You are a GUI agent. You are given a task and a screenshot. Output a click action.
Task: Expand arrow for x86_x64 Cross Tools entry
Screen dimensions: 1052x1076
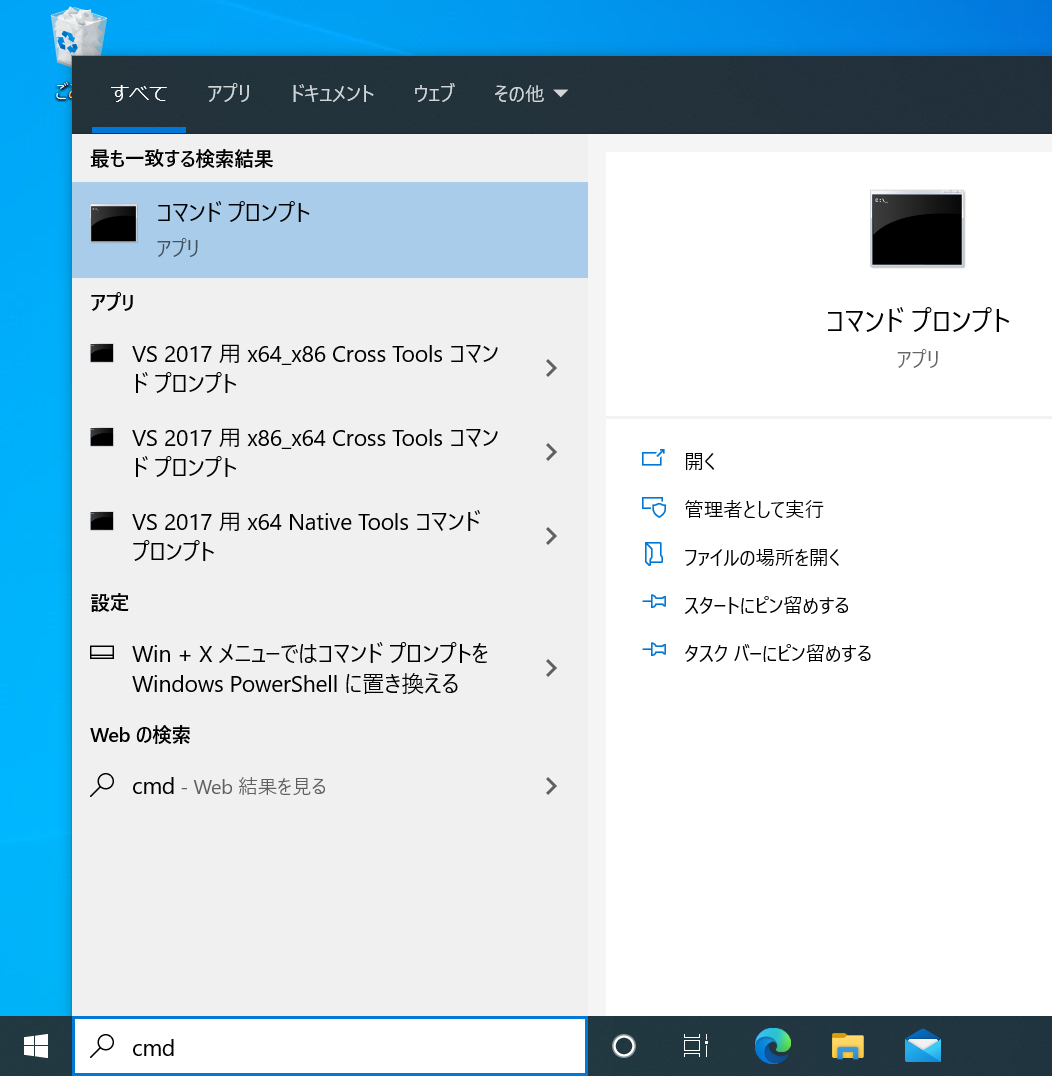click(x=551, y=452)
